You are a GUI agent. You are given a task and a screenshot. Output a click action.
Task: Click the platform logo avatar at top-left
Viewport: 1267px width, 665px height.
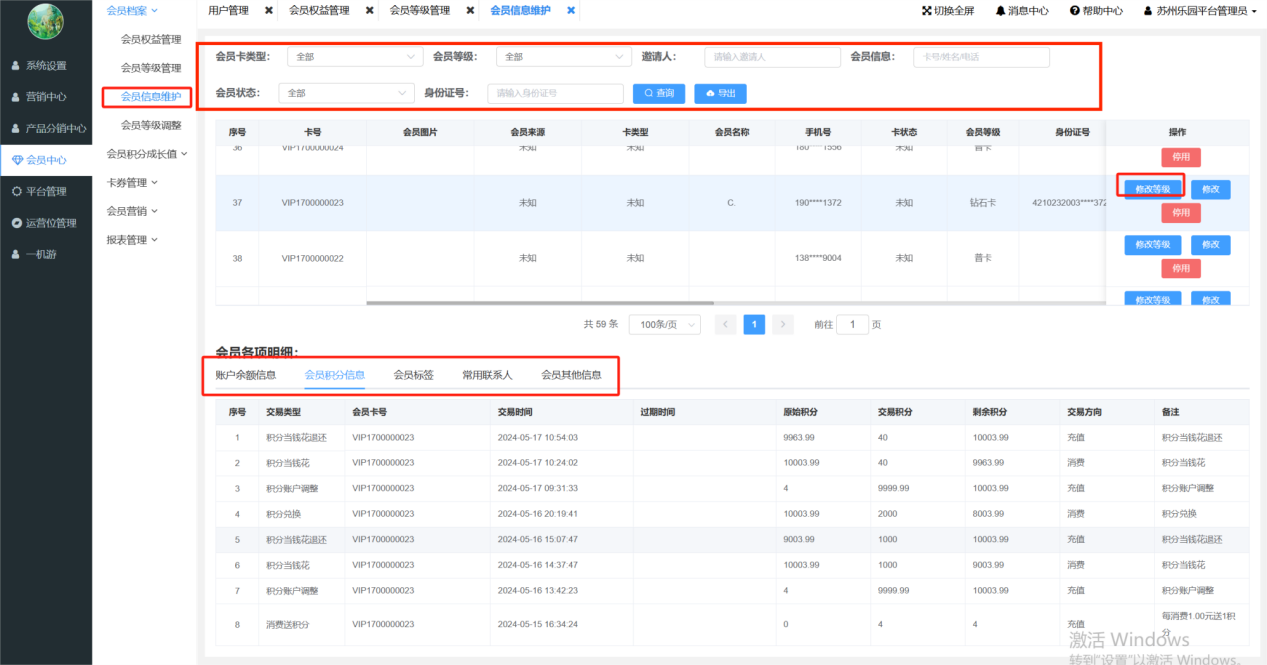tap(45, 22)
